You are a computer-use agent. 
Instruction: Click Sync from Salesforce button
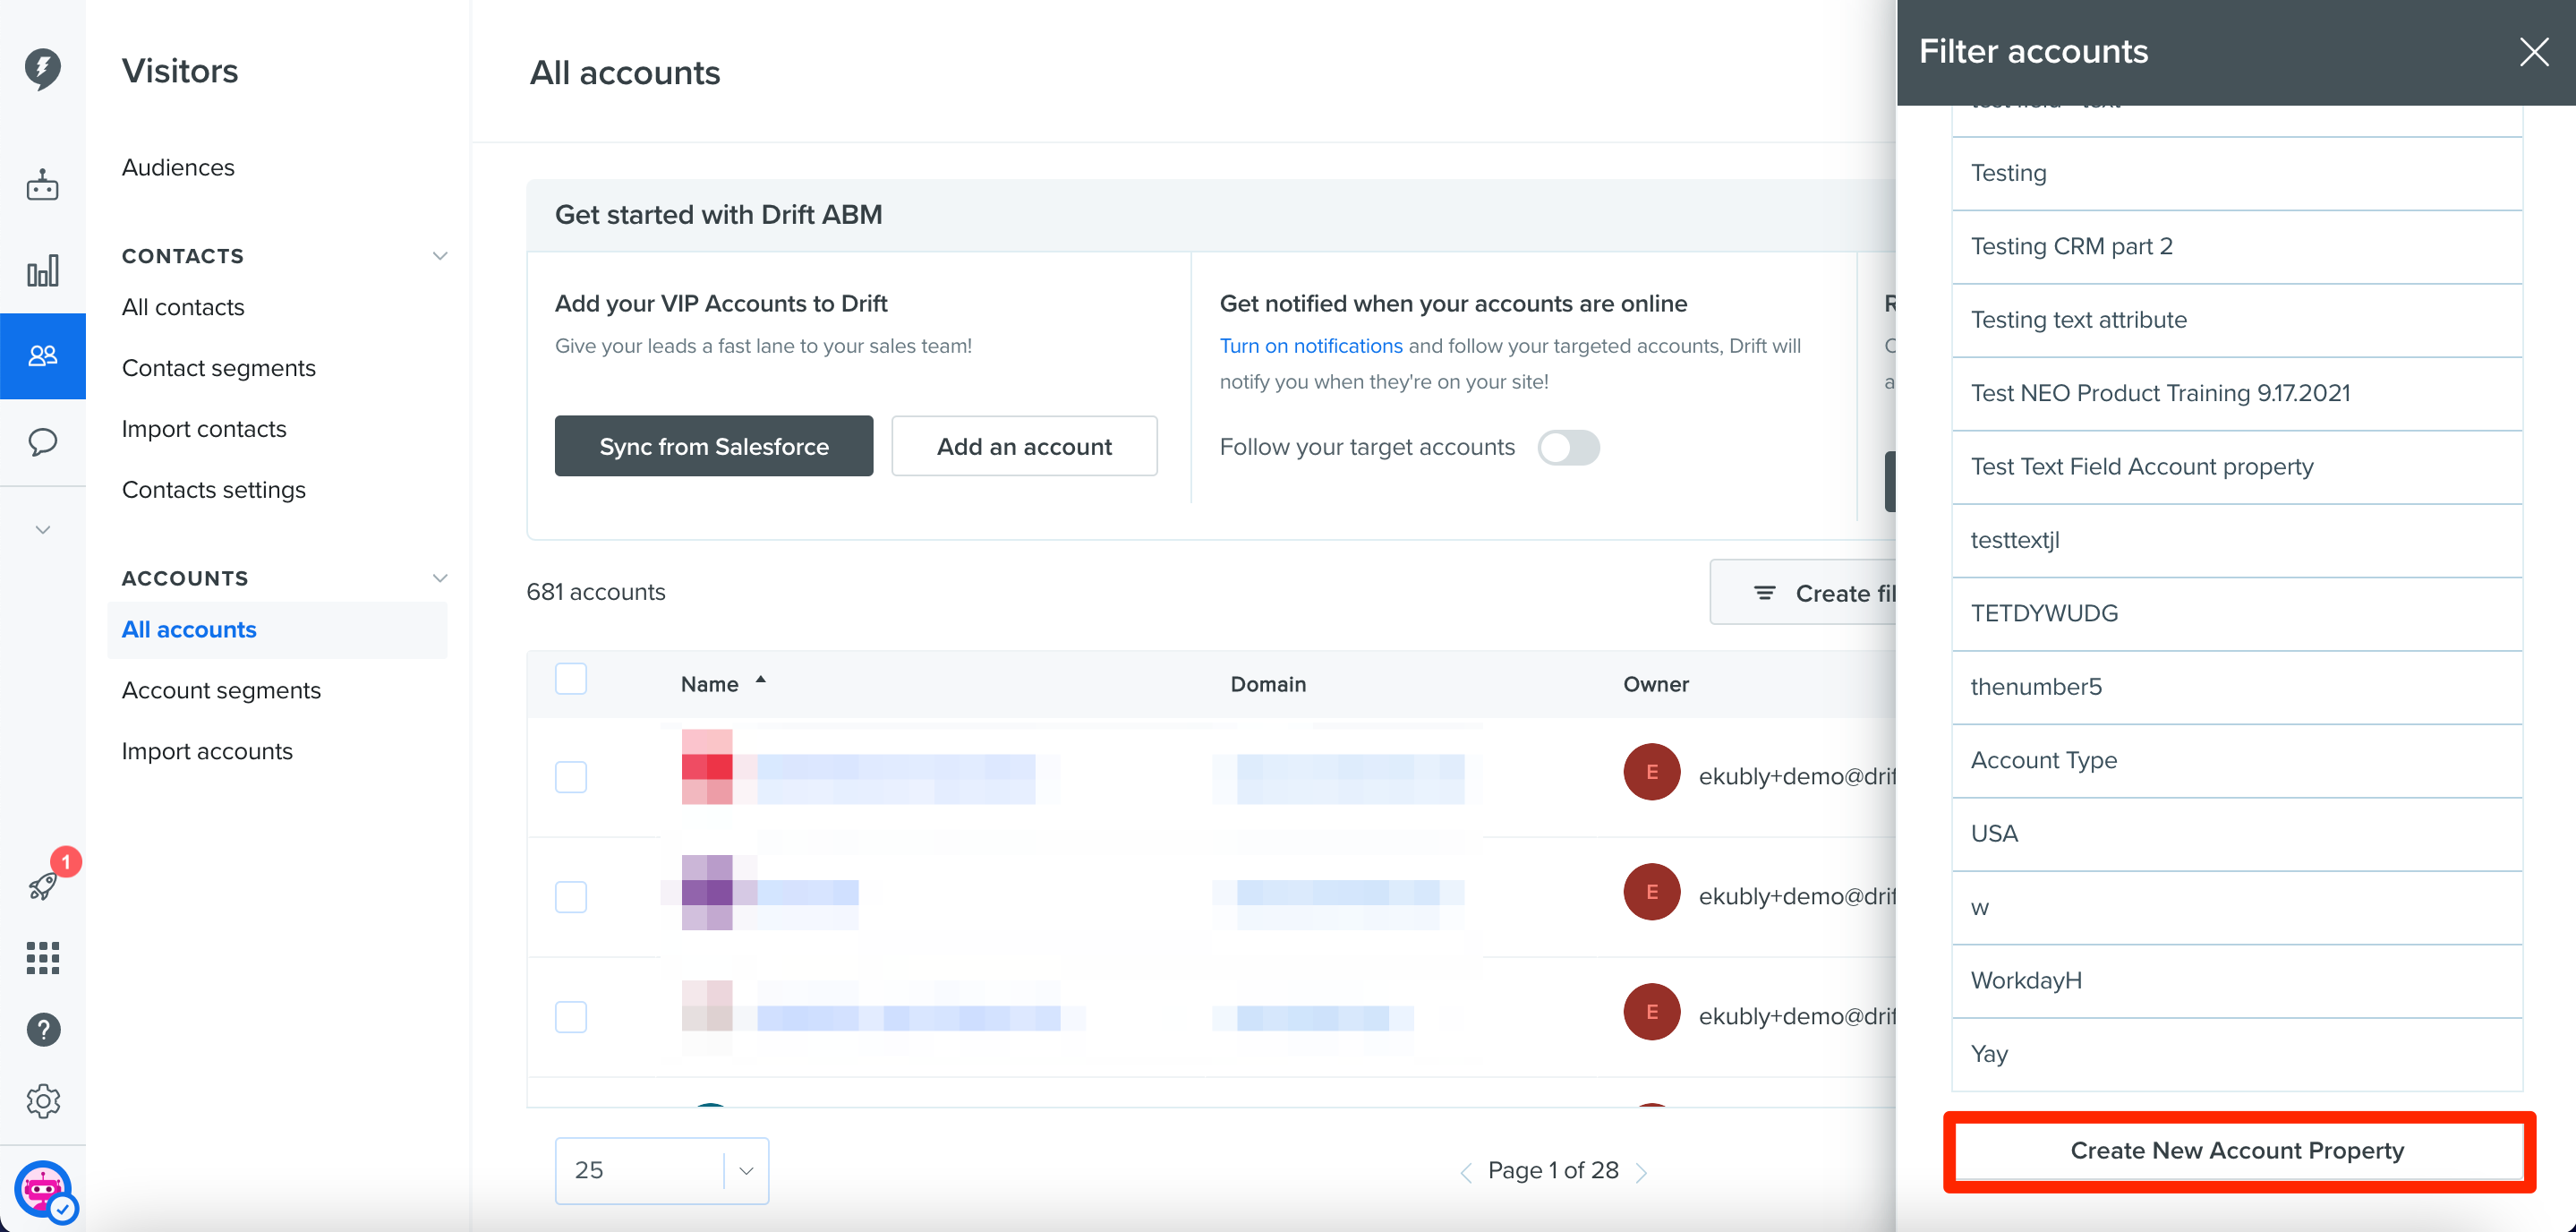pos(714,446)
